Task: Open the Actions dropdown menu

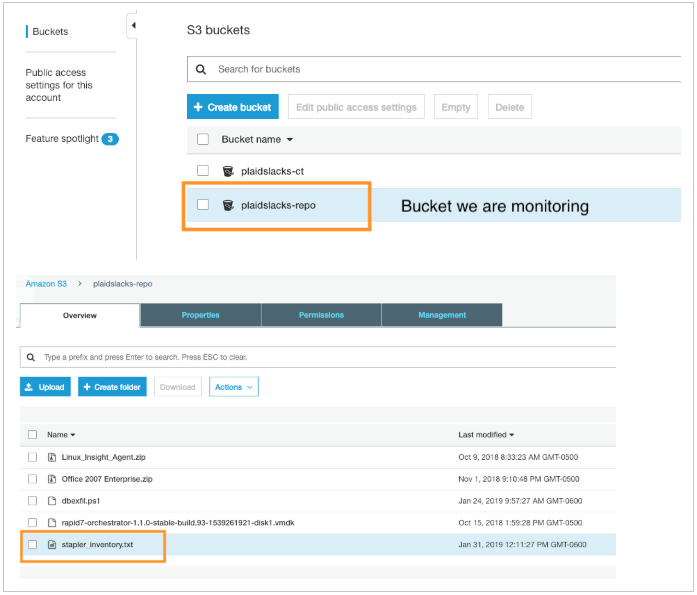Action: click(233, 387)
